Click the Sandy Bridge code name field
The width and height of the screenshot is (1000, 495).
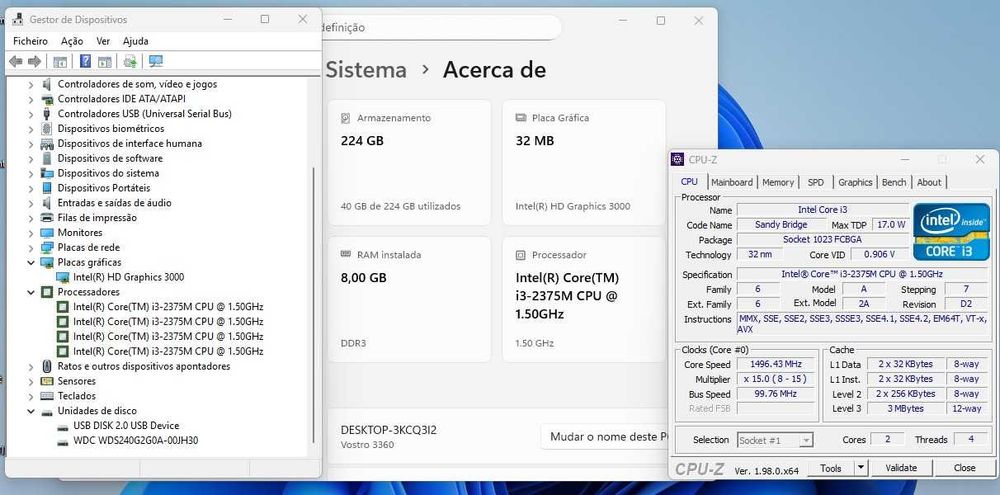[x=781, y=225]
